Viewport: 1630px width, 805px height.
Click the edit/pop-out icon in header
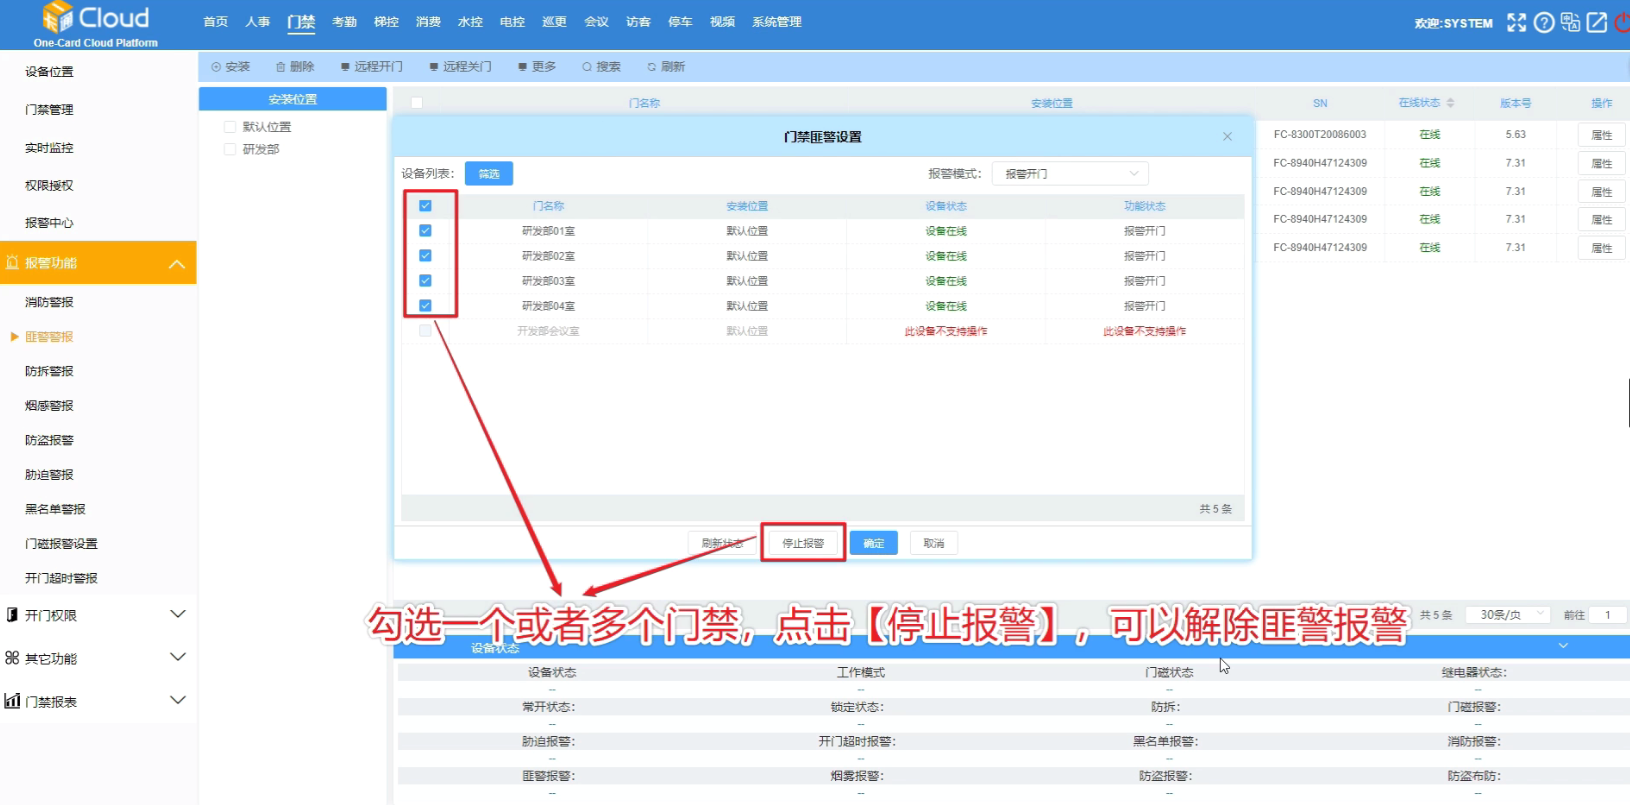(x=1597, y=22)
